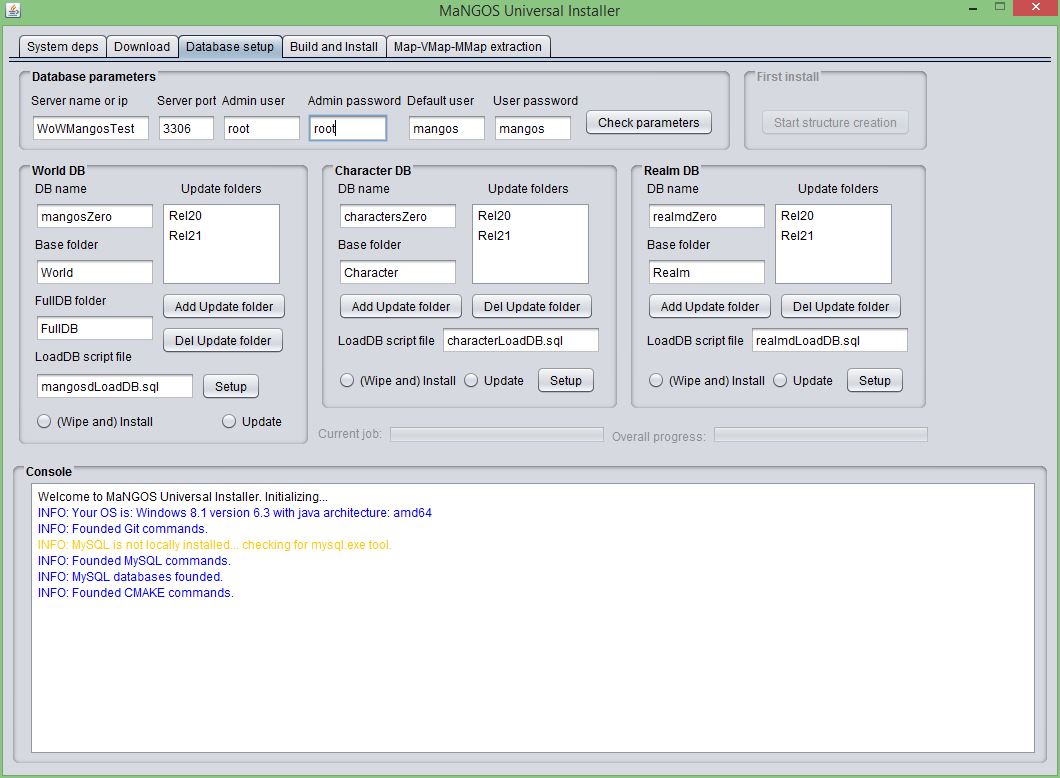
Task: Open the Download tab
Action: [x=142, y=47]
